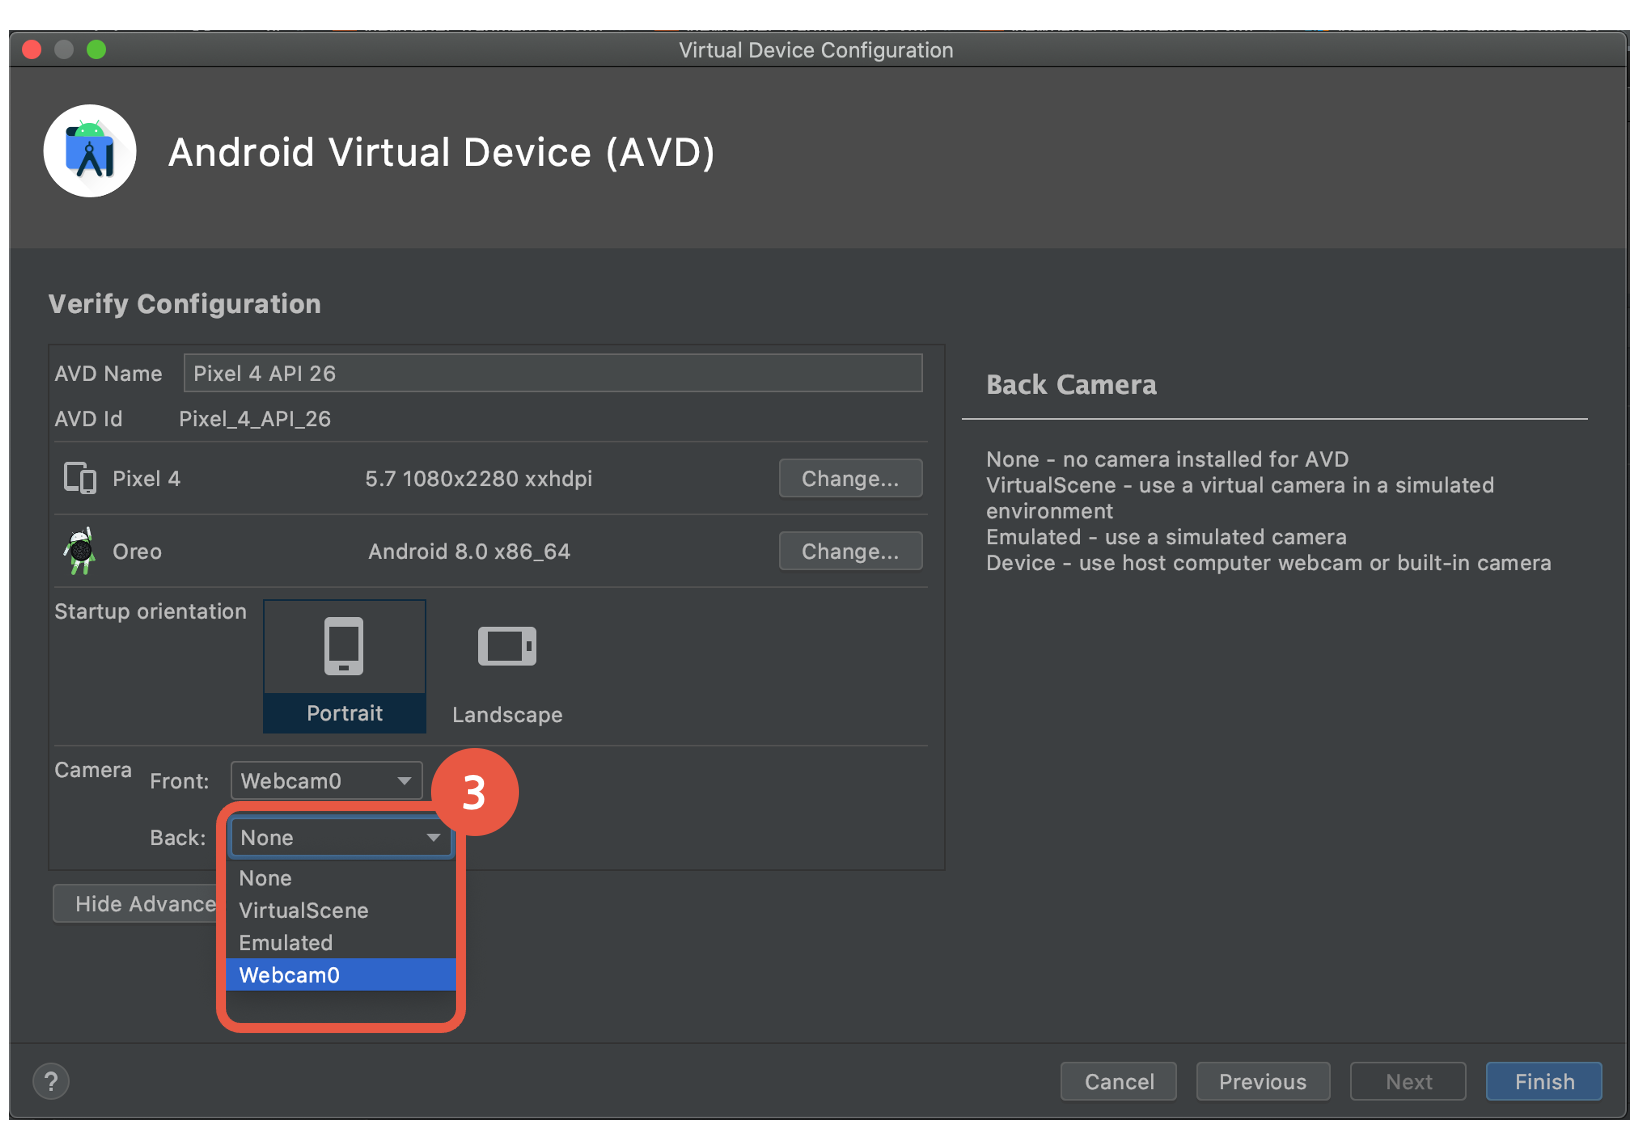
Task: Click the green zoom window button
Action: point(96,50)
